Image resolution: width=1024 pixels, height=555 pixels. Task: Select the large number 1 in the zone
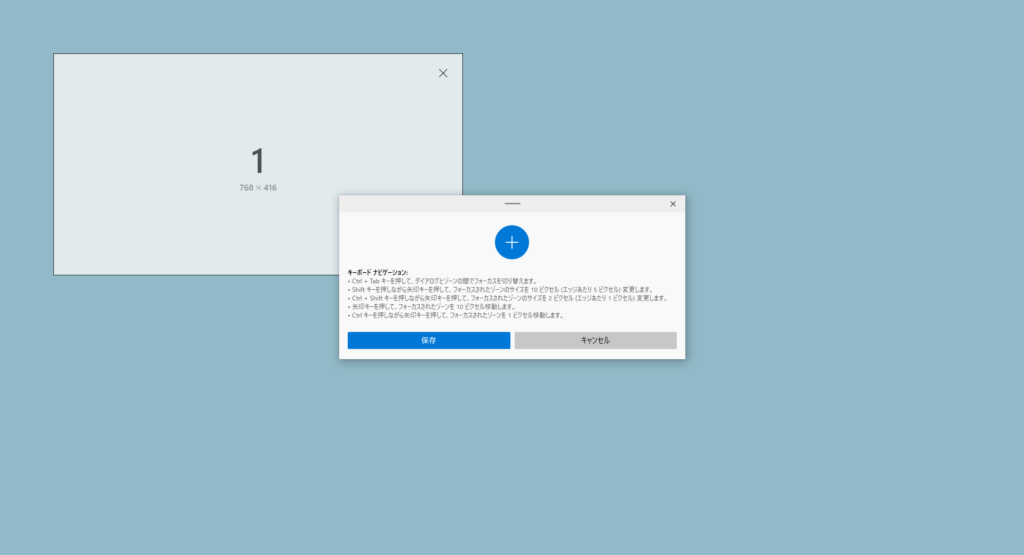[x=258, y=161]
